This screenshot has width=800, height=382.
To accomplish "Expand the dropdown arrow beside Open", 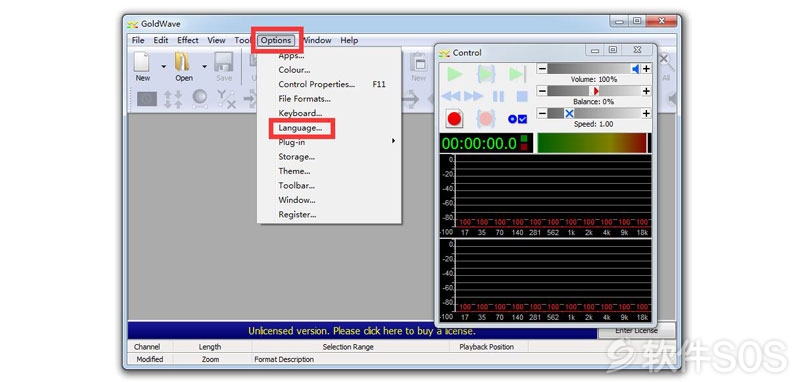I will [204, 66].
